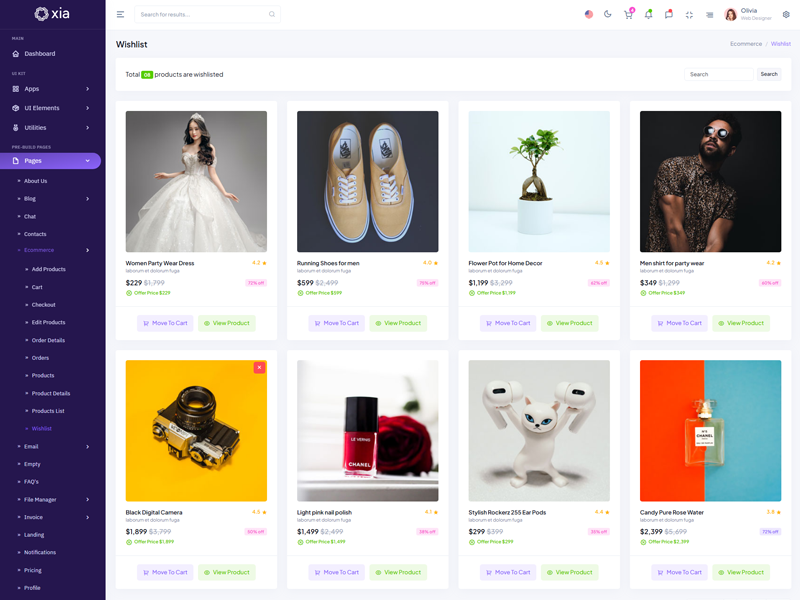
Task: Toggle fullscreen mode icon in header
Action: click(x=689, y=15)
